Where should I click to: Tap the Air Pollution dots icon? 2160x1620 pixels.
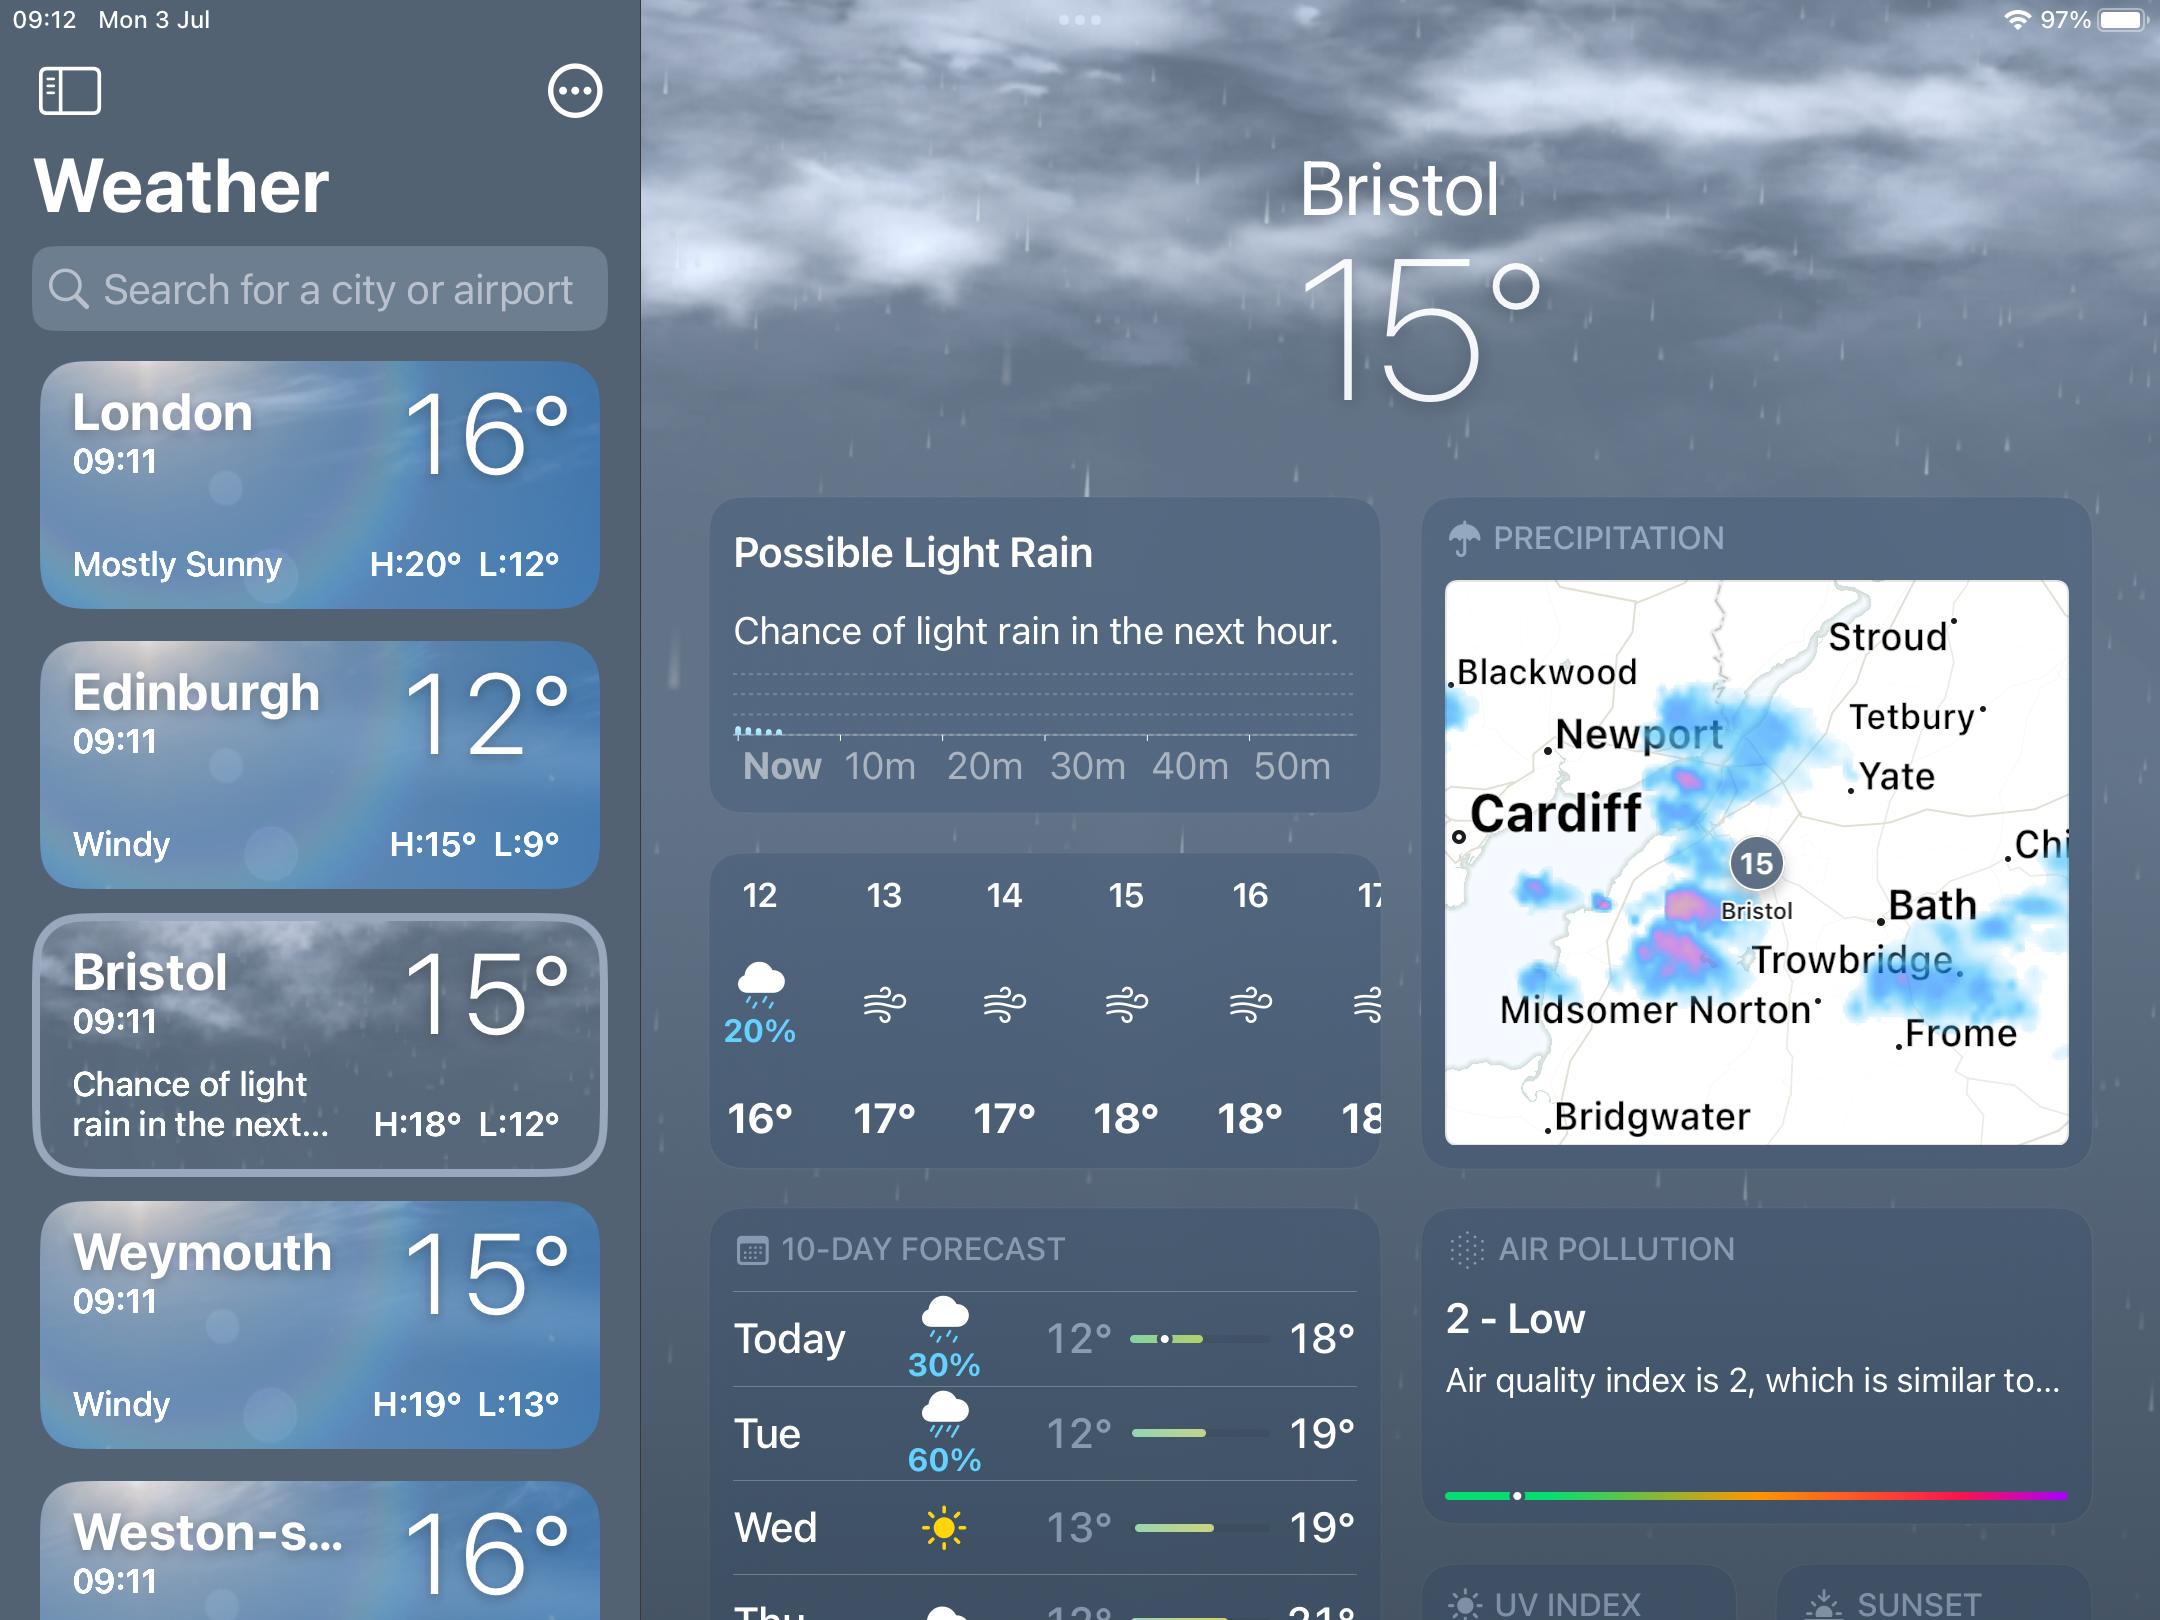(1467, 1250)
